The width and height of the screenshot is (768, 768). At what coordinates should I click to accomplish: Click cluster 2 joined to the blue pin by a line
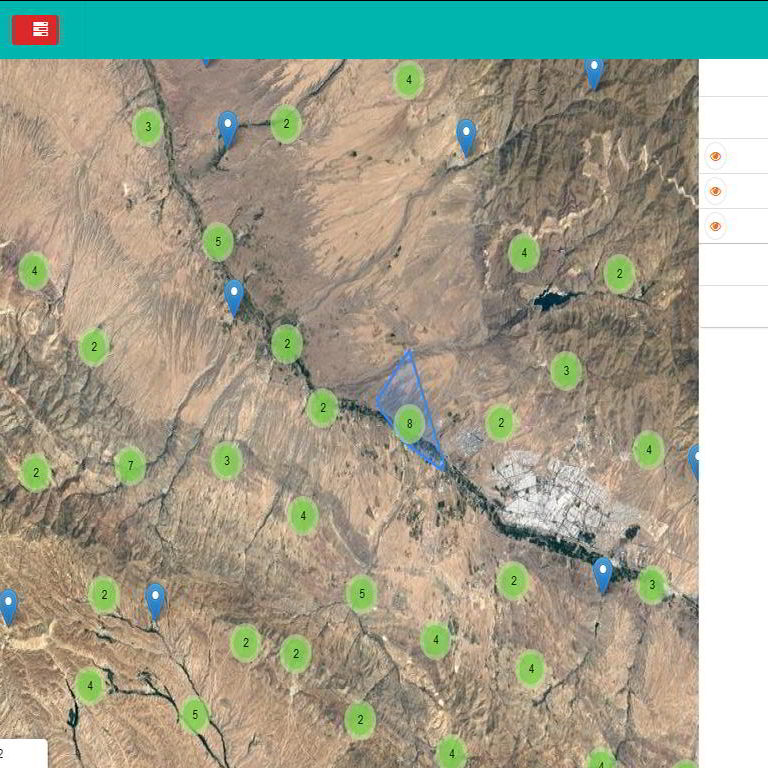pyautogui.click(x=286, y=125)
